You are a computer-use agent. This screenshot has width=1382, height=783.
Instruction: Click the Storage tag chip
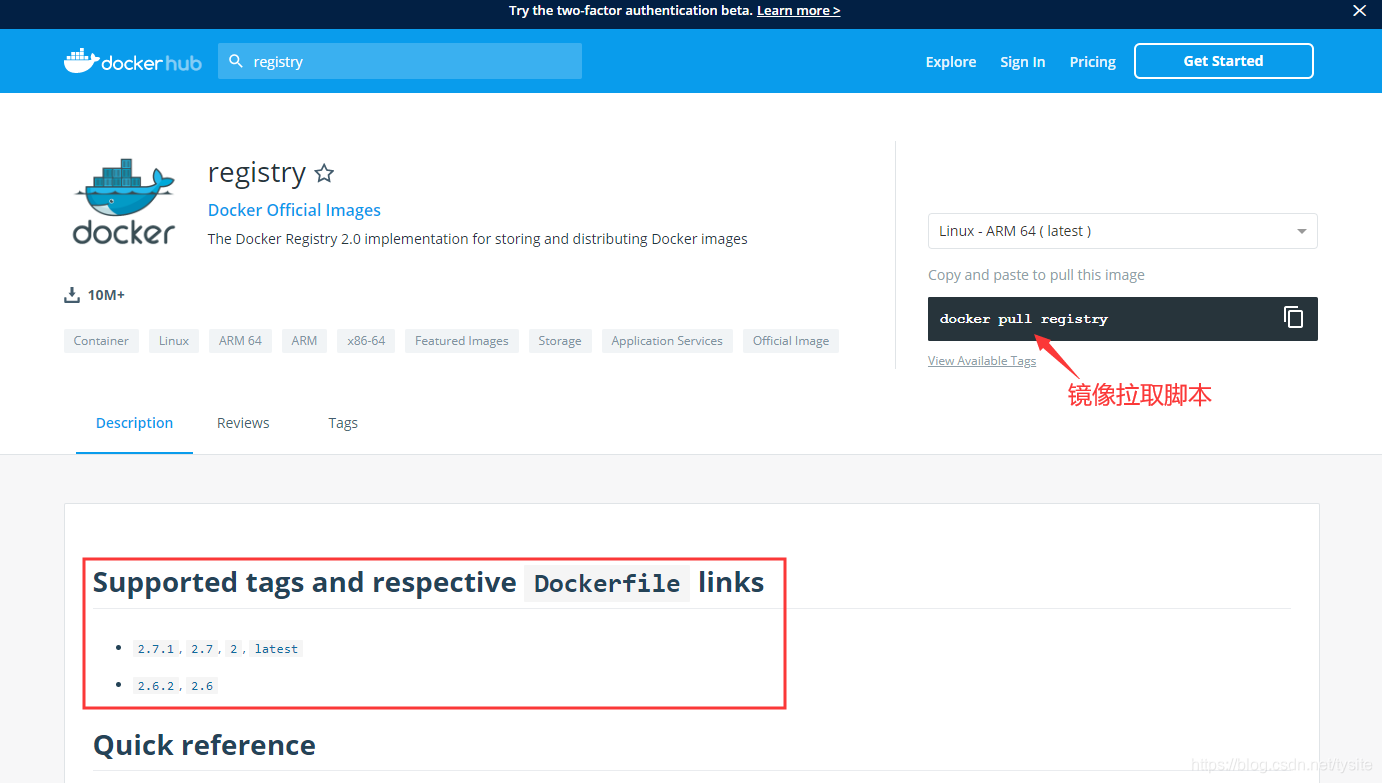pyautogui.click(x=560, y=341)
